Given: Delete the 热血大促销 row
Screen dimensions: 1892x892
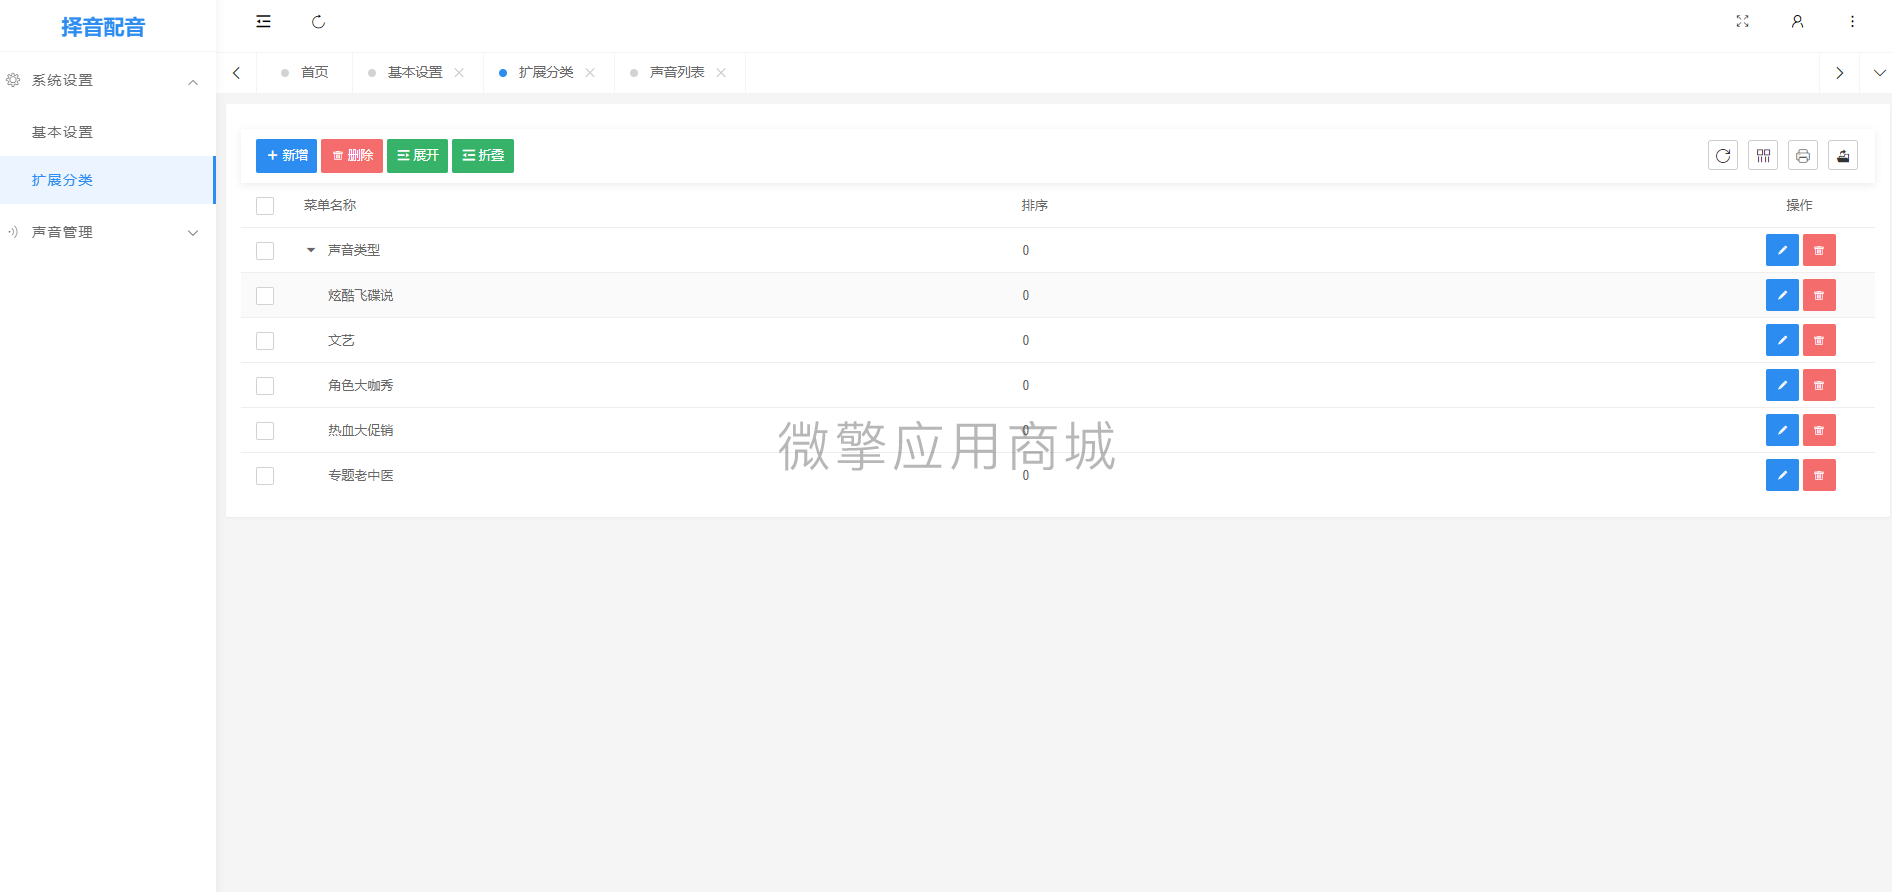Looking at the screenshot, I should point(1819,430).
